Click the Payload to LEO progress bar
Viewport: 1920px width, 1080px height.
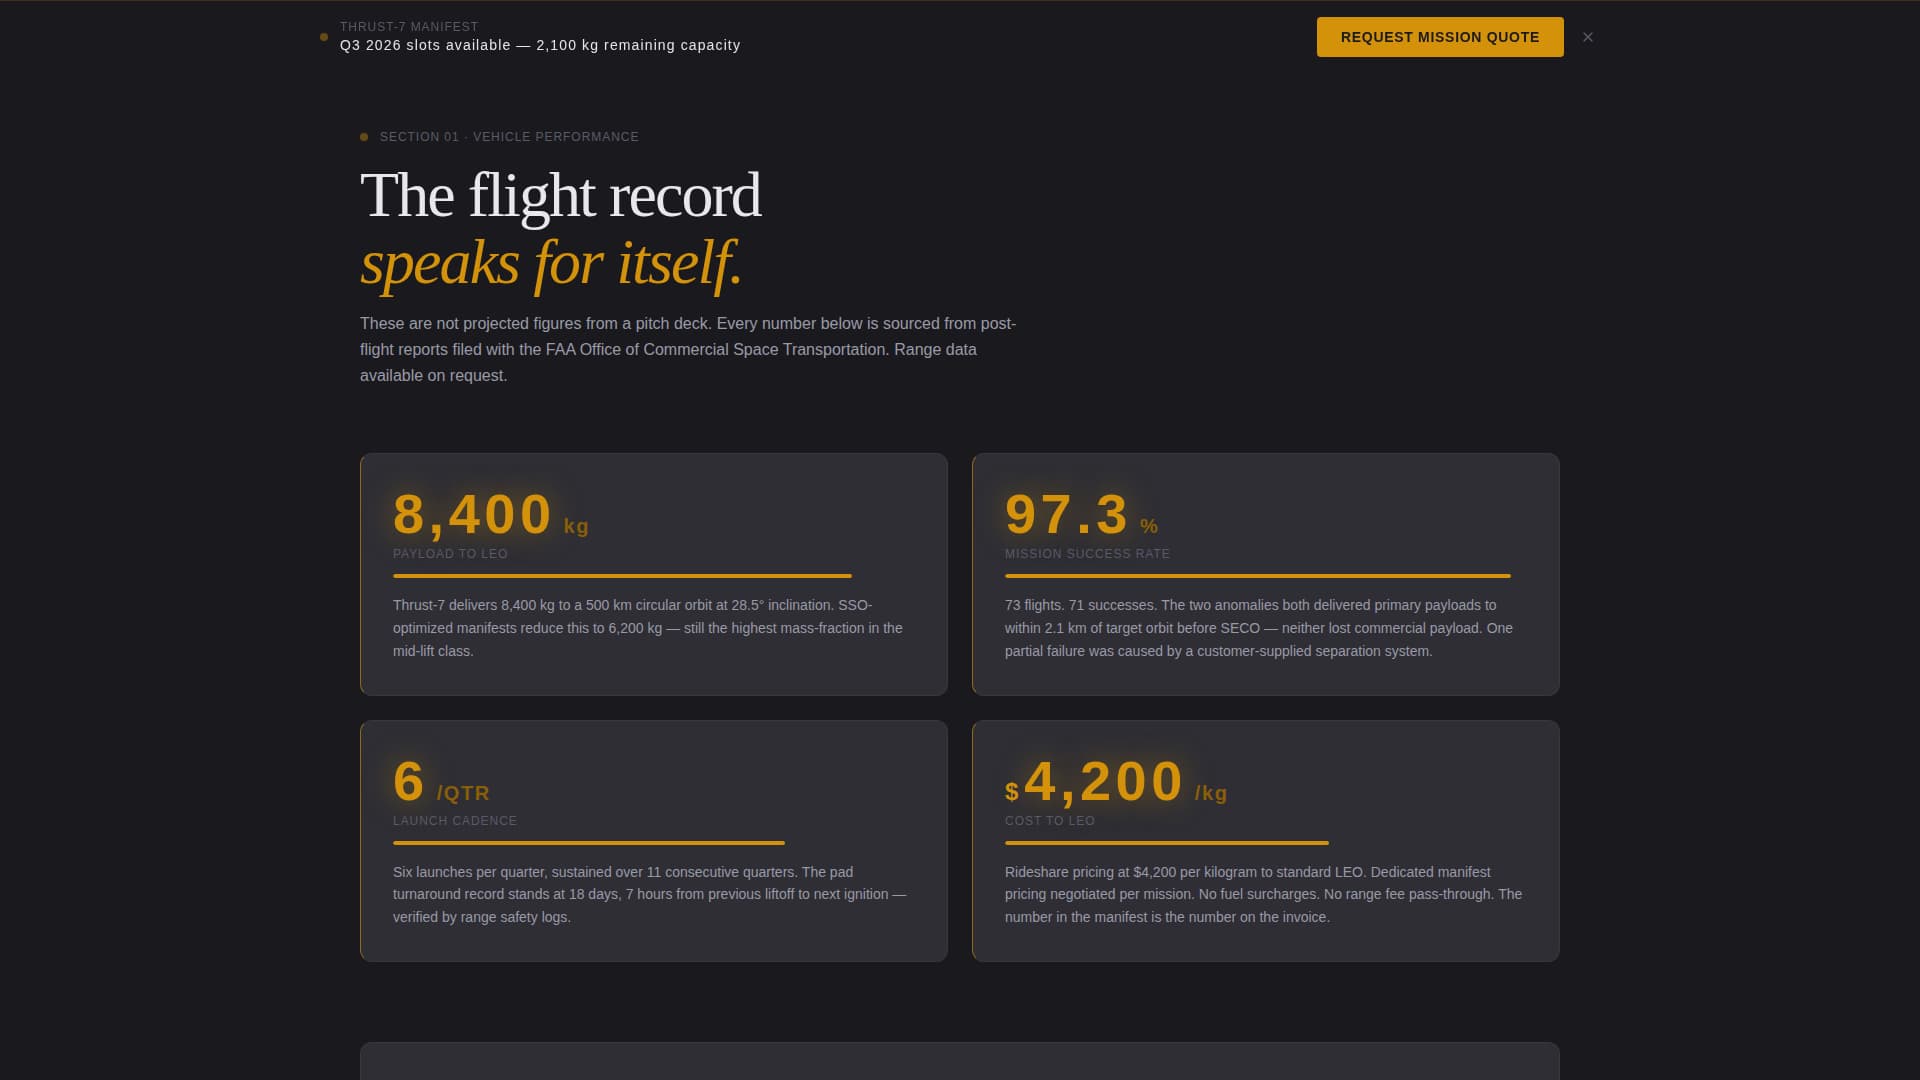coord(622,576)
